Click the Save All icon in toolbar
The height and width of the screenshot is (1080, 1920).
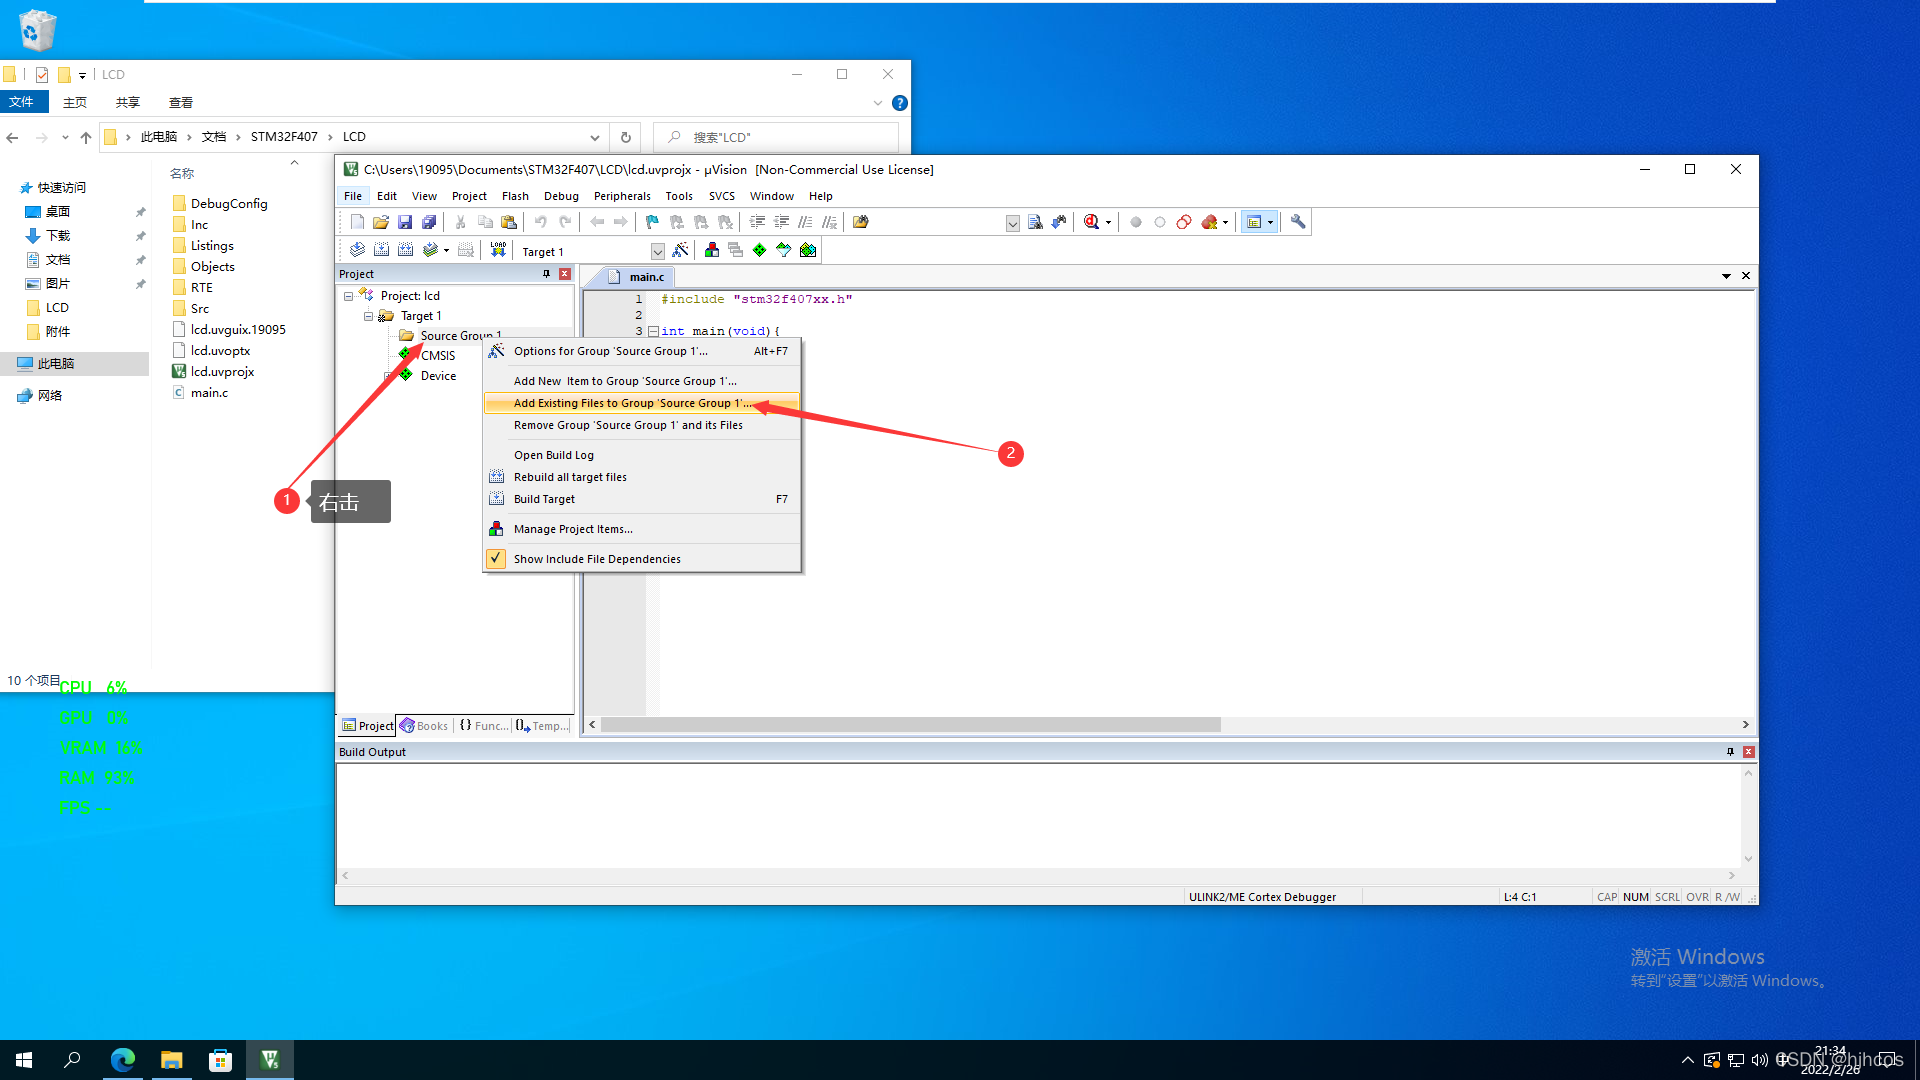(x=429, y=222)
